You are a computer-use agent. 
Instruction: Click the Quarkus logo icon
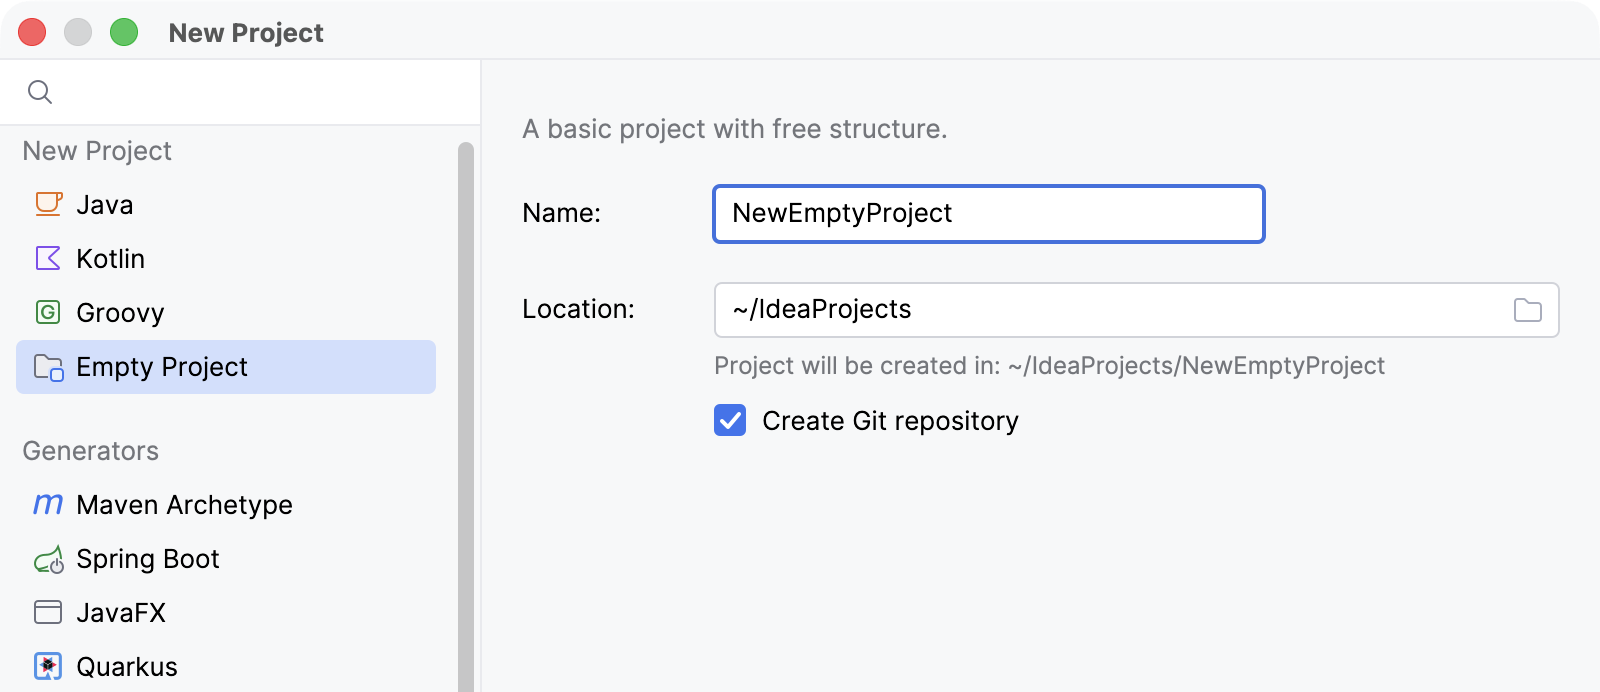click(x=48, y=666)
